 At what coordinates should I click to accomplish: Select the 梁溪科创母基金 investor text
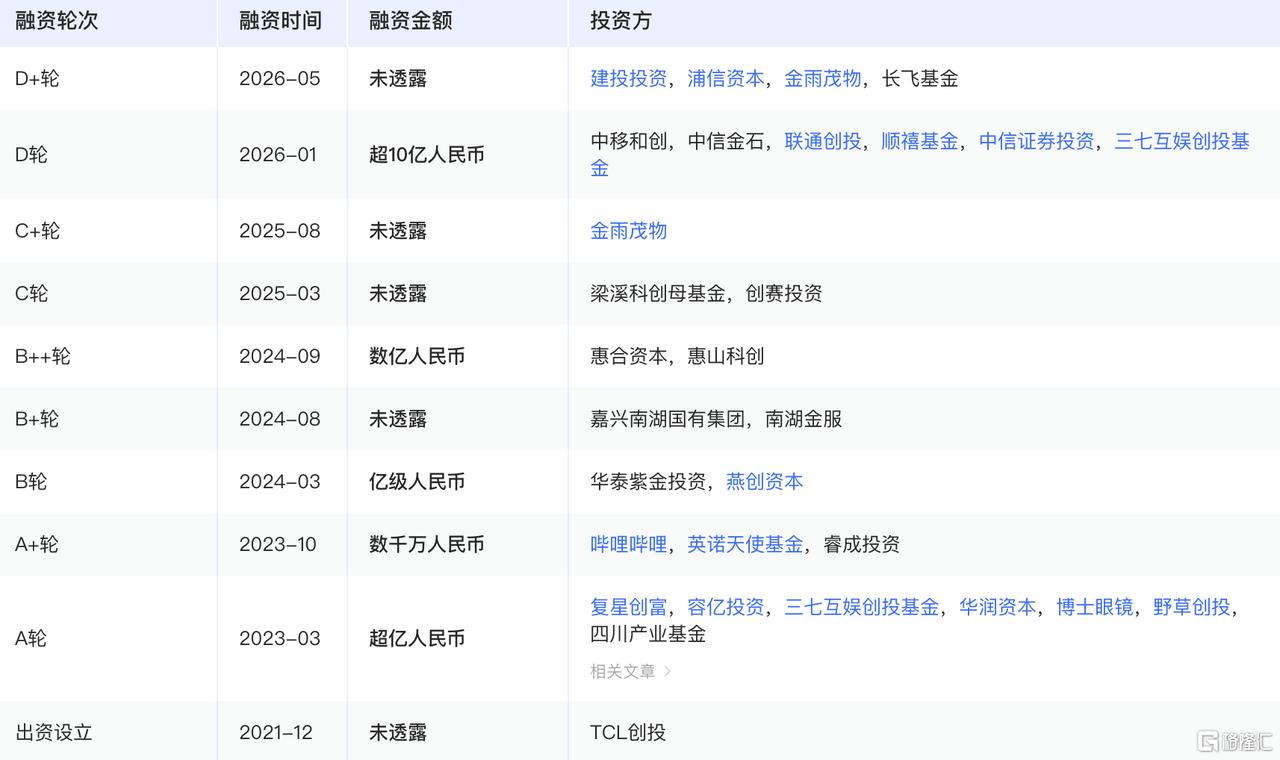click(658, 293)
